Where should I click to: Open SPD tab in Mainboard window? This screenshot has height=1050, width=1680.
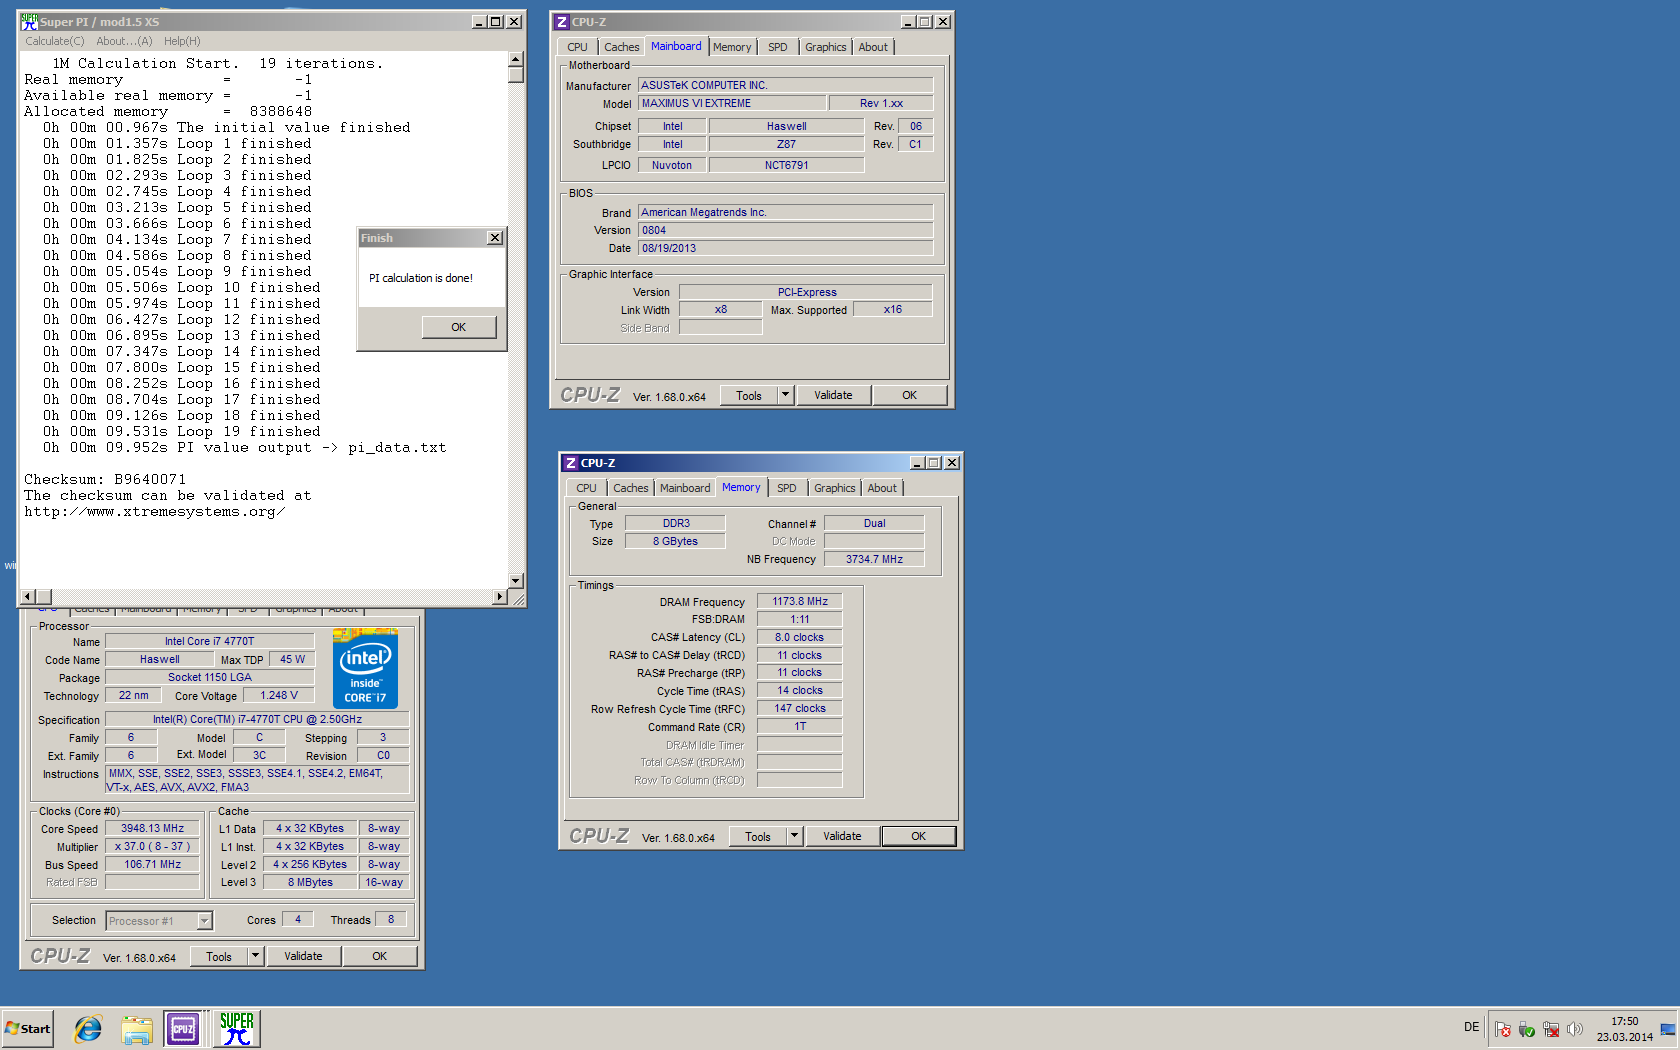[x=778, y=47]
